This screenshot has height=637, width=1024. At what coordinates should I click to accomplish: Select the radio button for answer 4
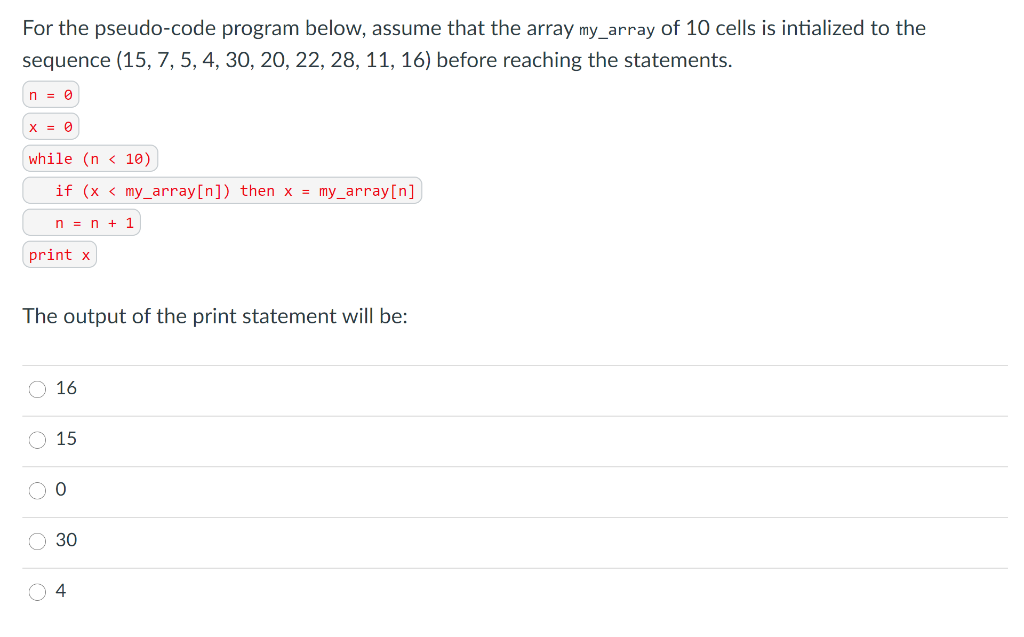[37, 592]
